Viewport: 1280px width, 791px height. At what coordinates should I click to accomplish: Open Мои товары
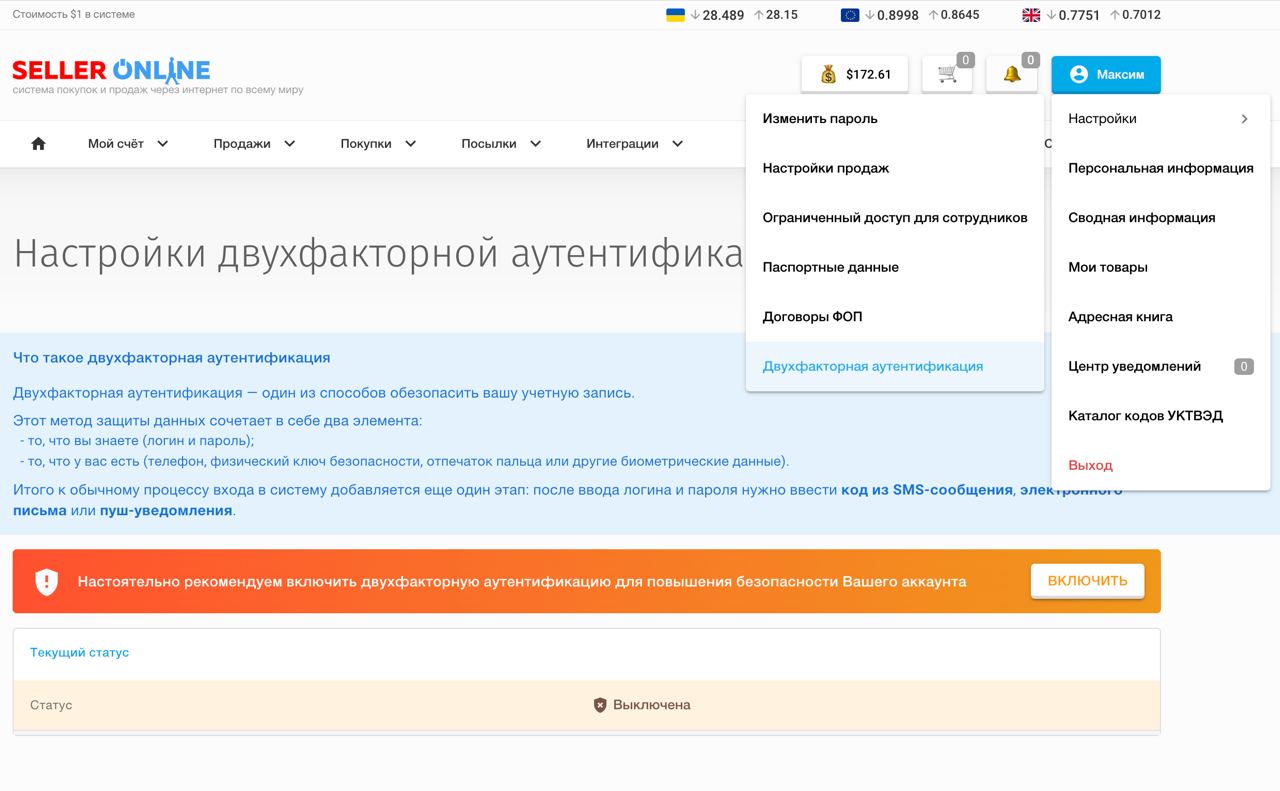[1108, 267]
